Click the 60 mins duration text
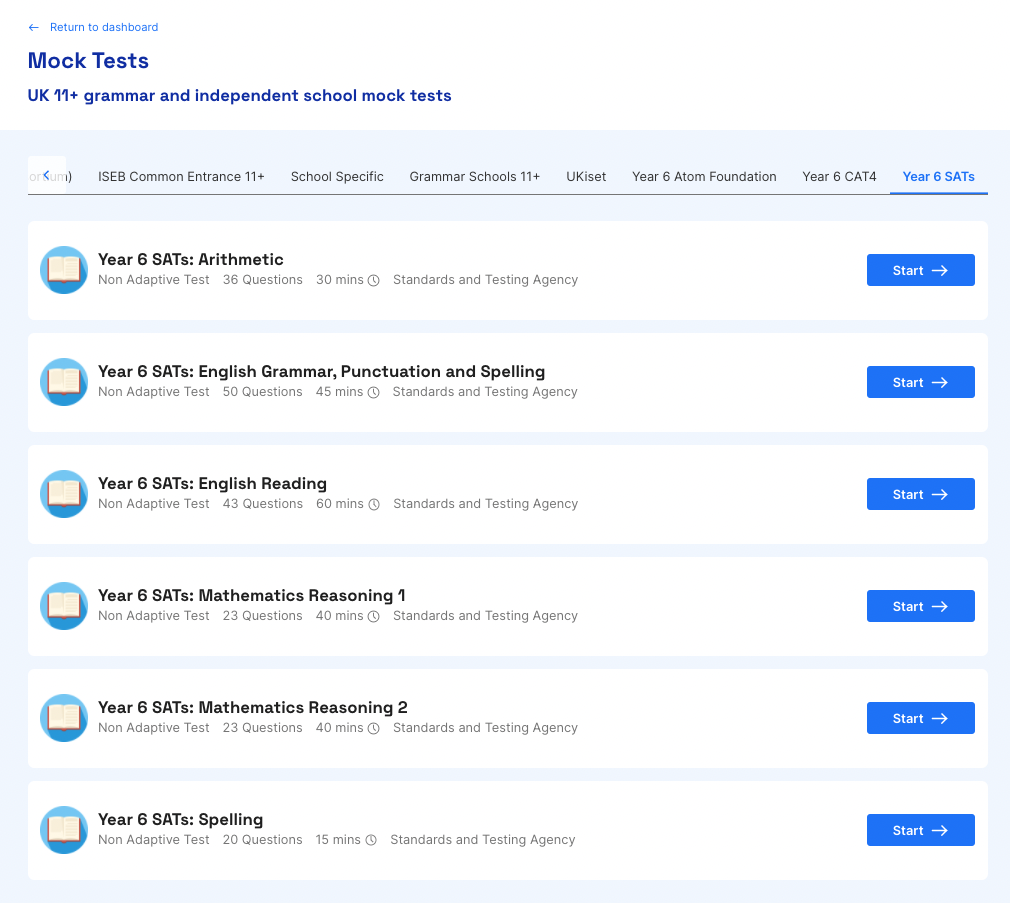 coord(339,504)
